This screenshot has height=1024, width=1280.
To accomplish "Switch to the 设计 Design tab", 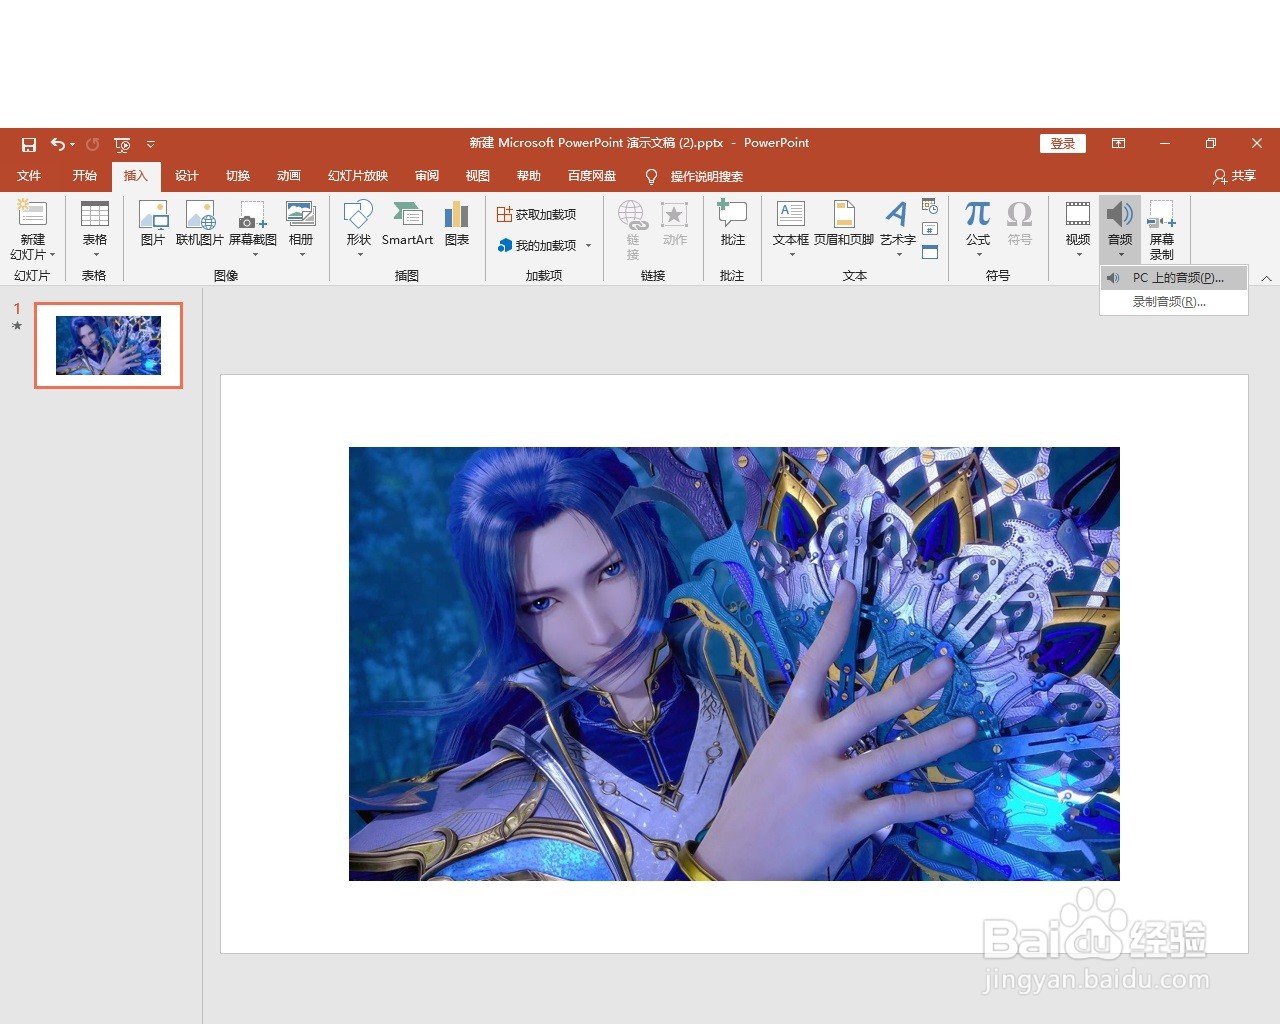I will (x=187, y=176).
